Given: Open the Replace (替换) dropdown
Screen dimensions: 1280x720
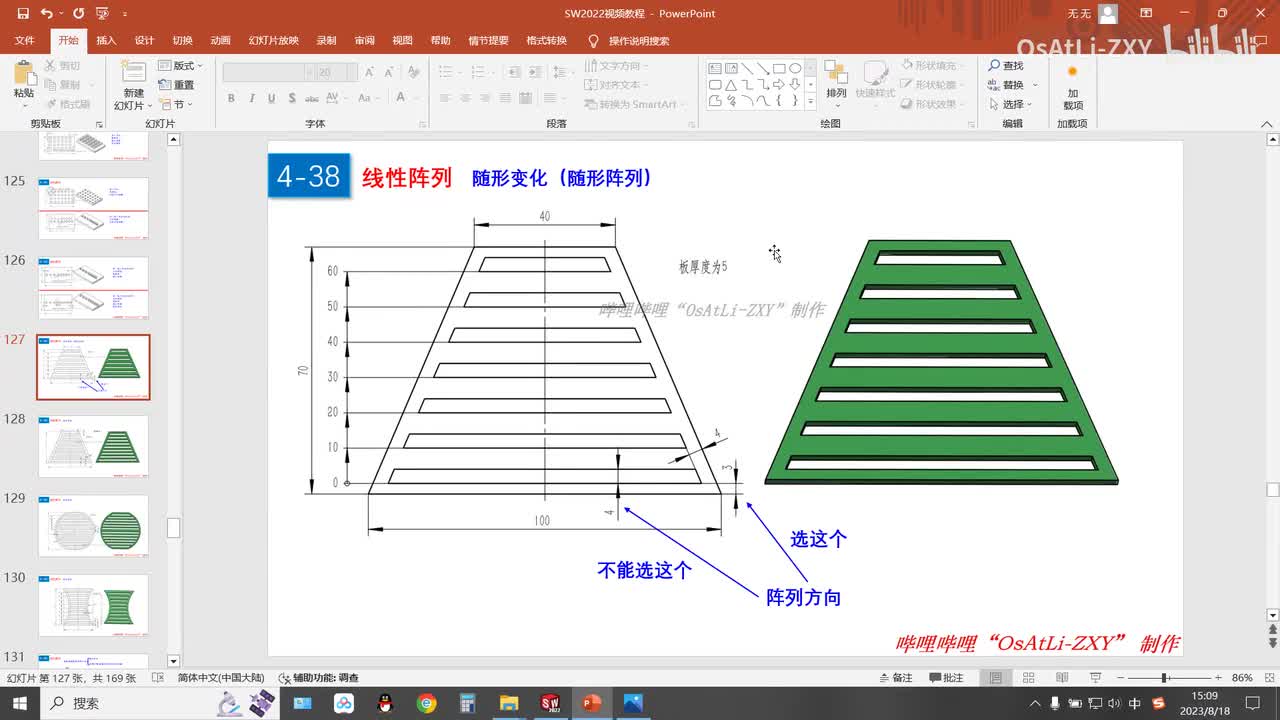Looking at the screenshot, I should (1012, 85).
